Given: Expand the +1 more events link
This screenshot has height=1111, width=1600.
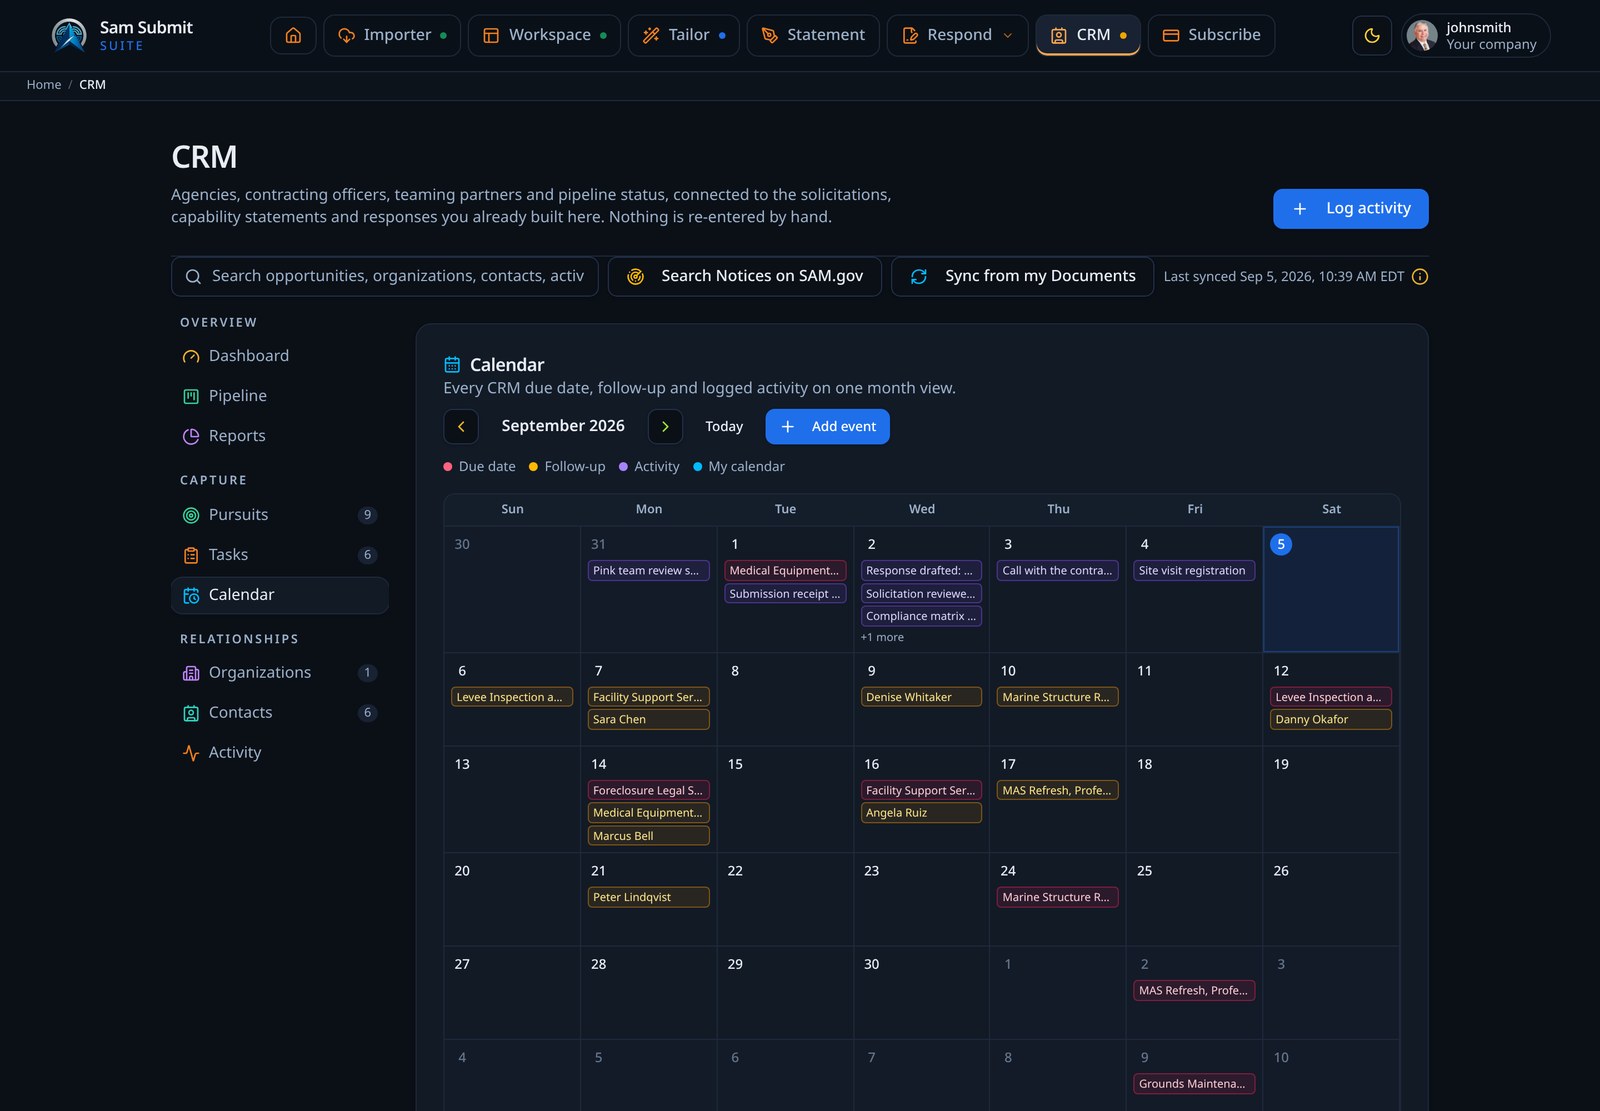Looking at the screenshot, I should (x=882, y=638).
